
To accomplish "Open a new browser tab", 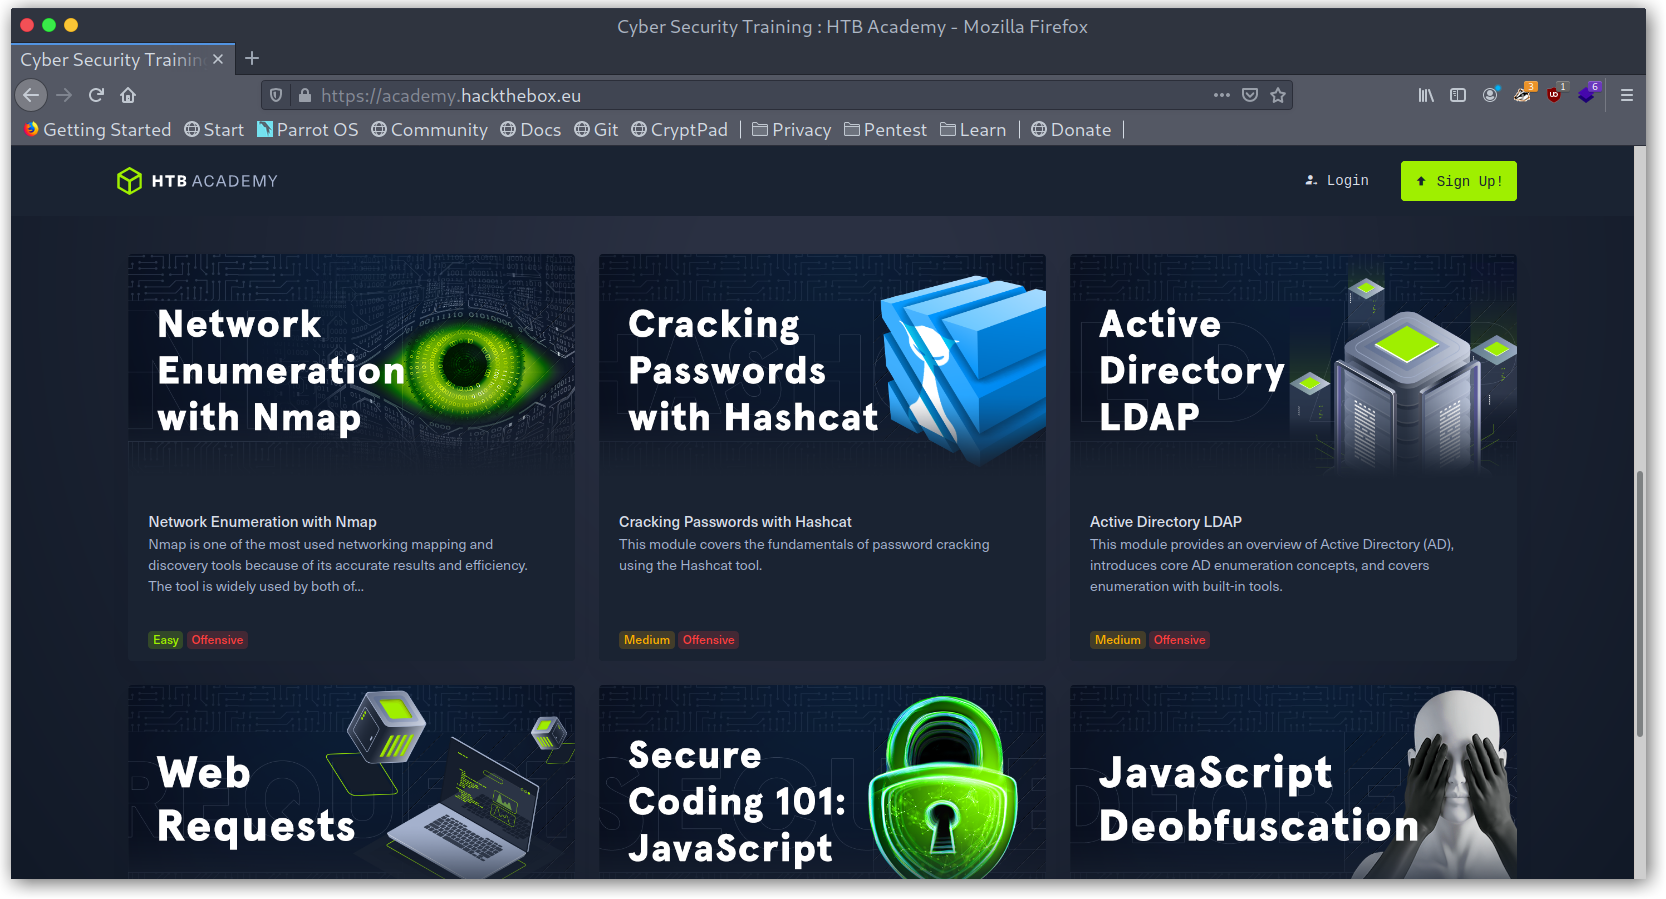I will pos(252,59).
